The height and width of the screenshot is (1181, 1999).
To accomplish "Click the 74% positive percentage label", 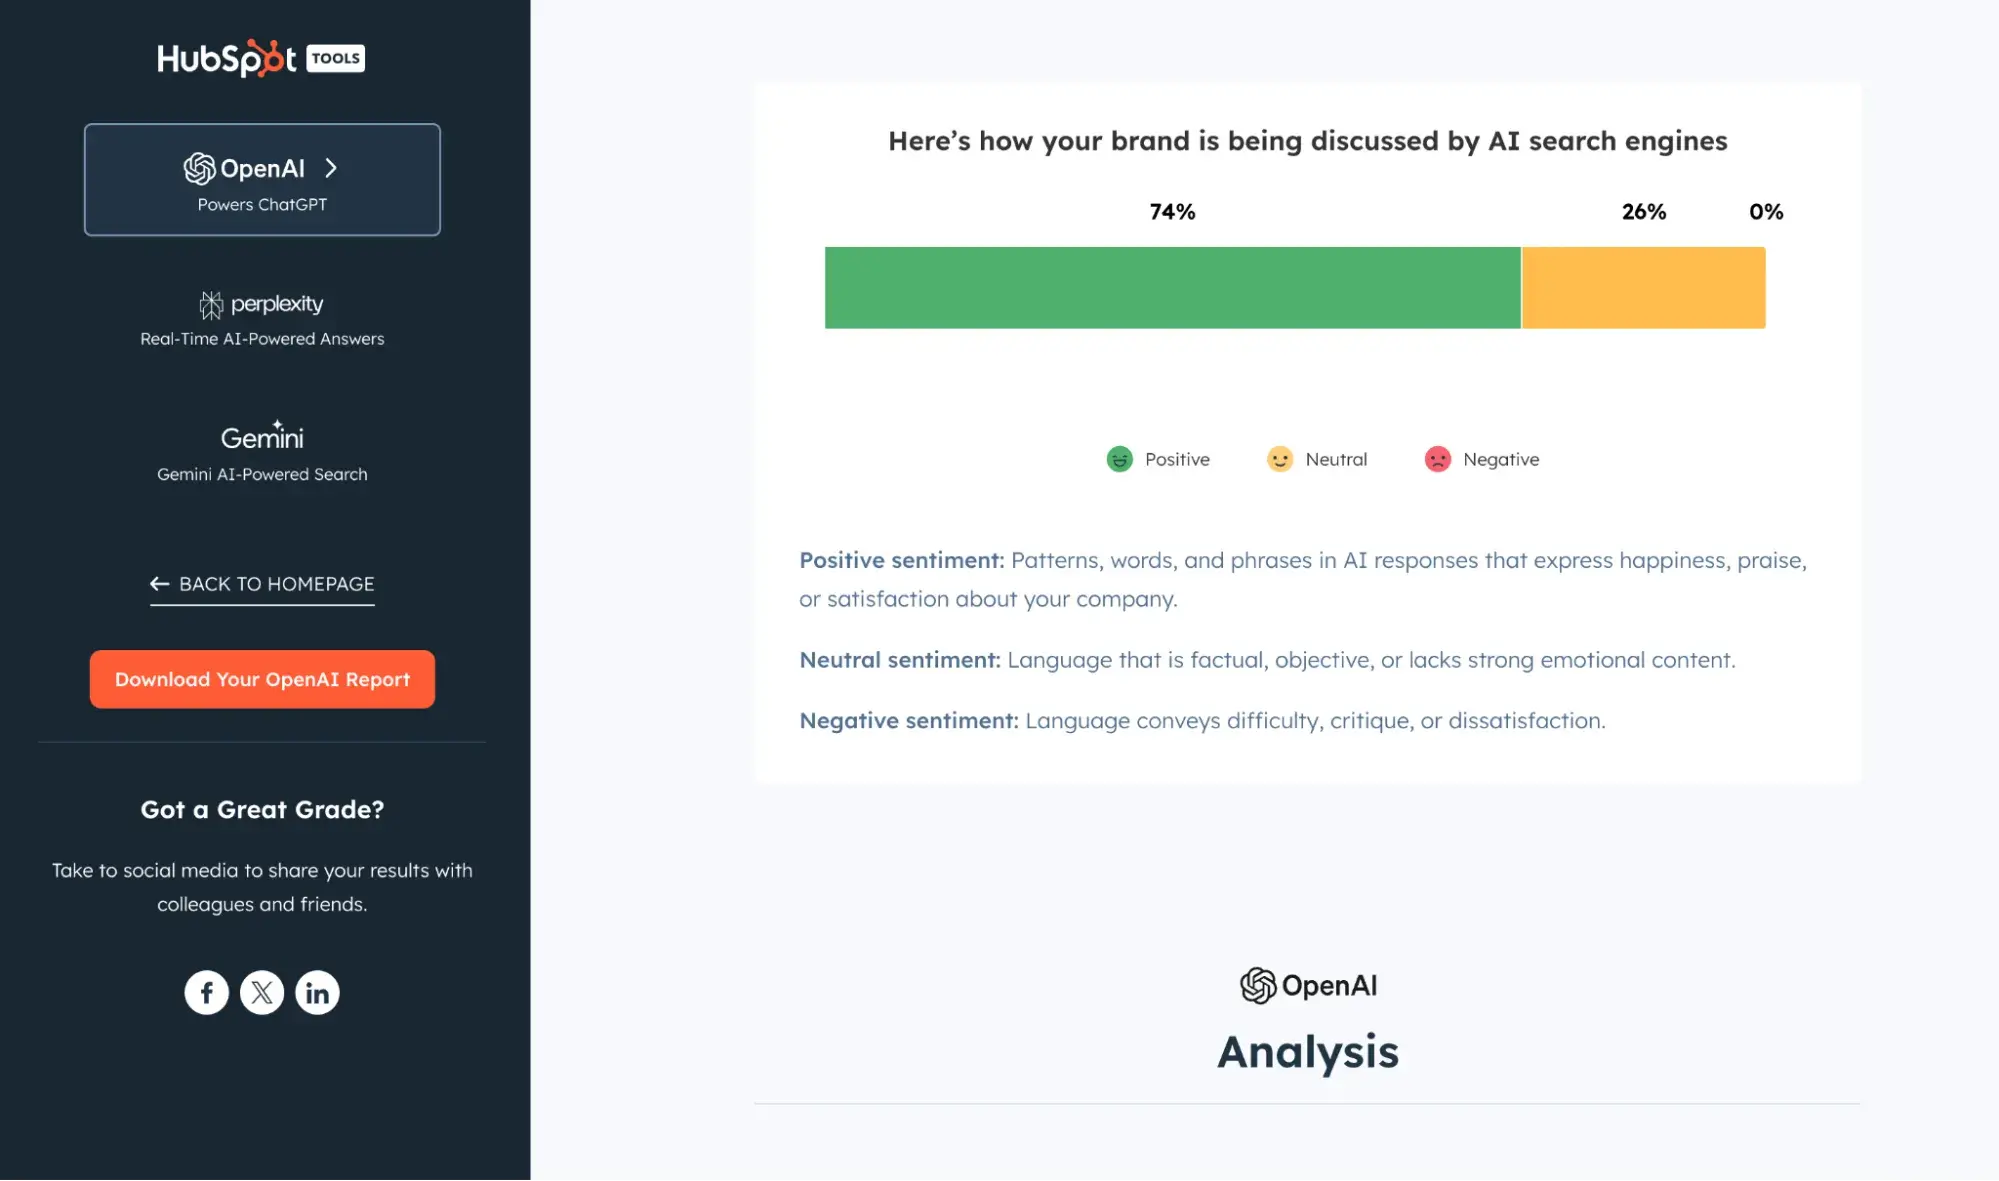I will point(1172,212).
